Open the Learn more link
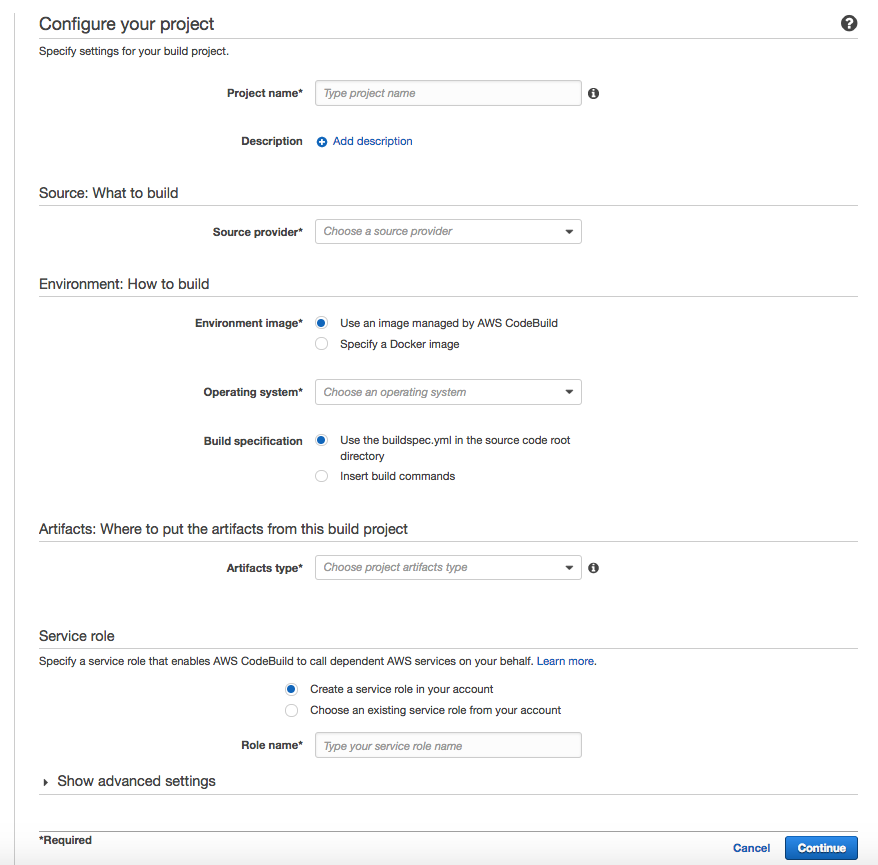Screen dimensions: 878x865 point(565,661)
